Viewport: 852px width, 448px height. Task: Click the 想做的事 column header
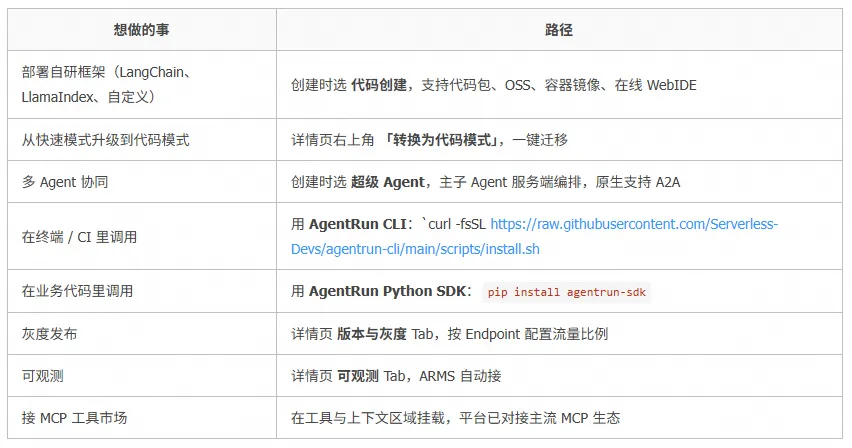click(142, 30)
